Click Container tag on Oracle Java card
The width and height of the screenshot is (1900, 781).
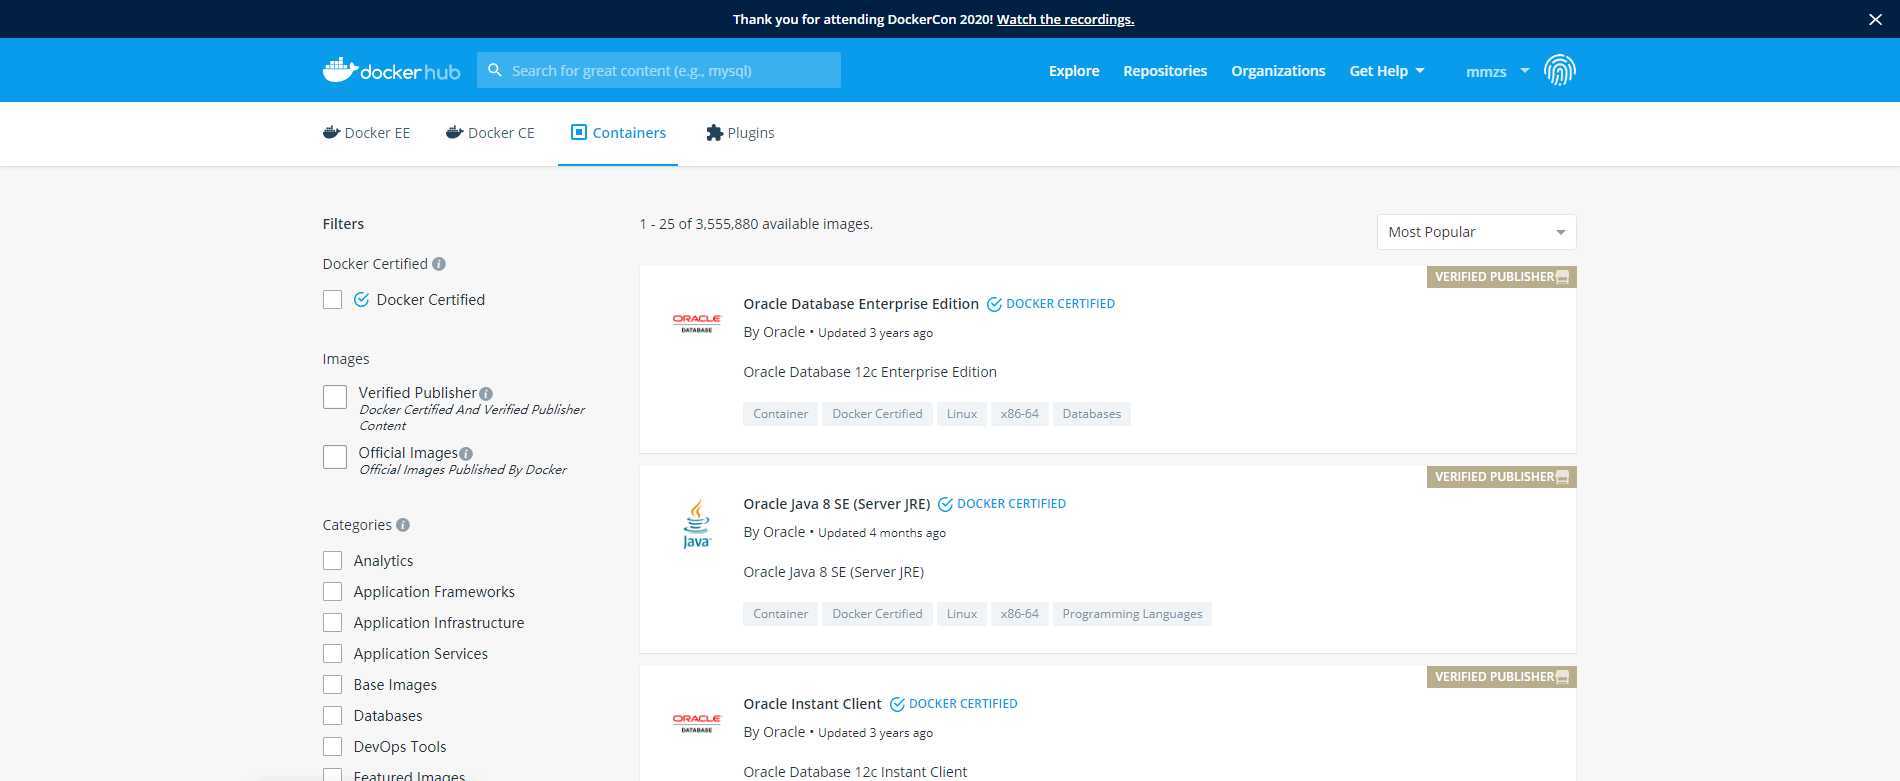point(780,614)
